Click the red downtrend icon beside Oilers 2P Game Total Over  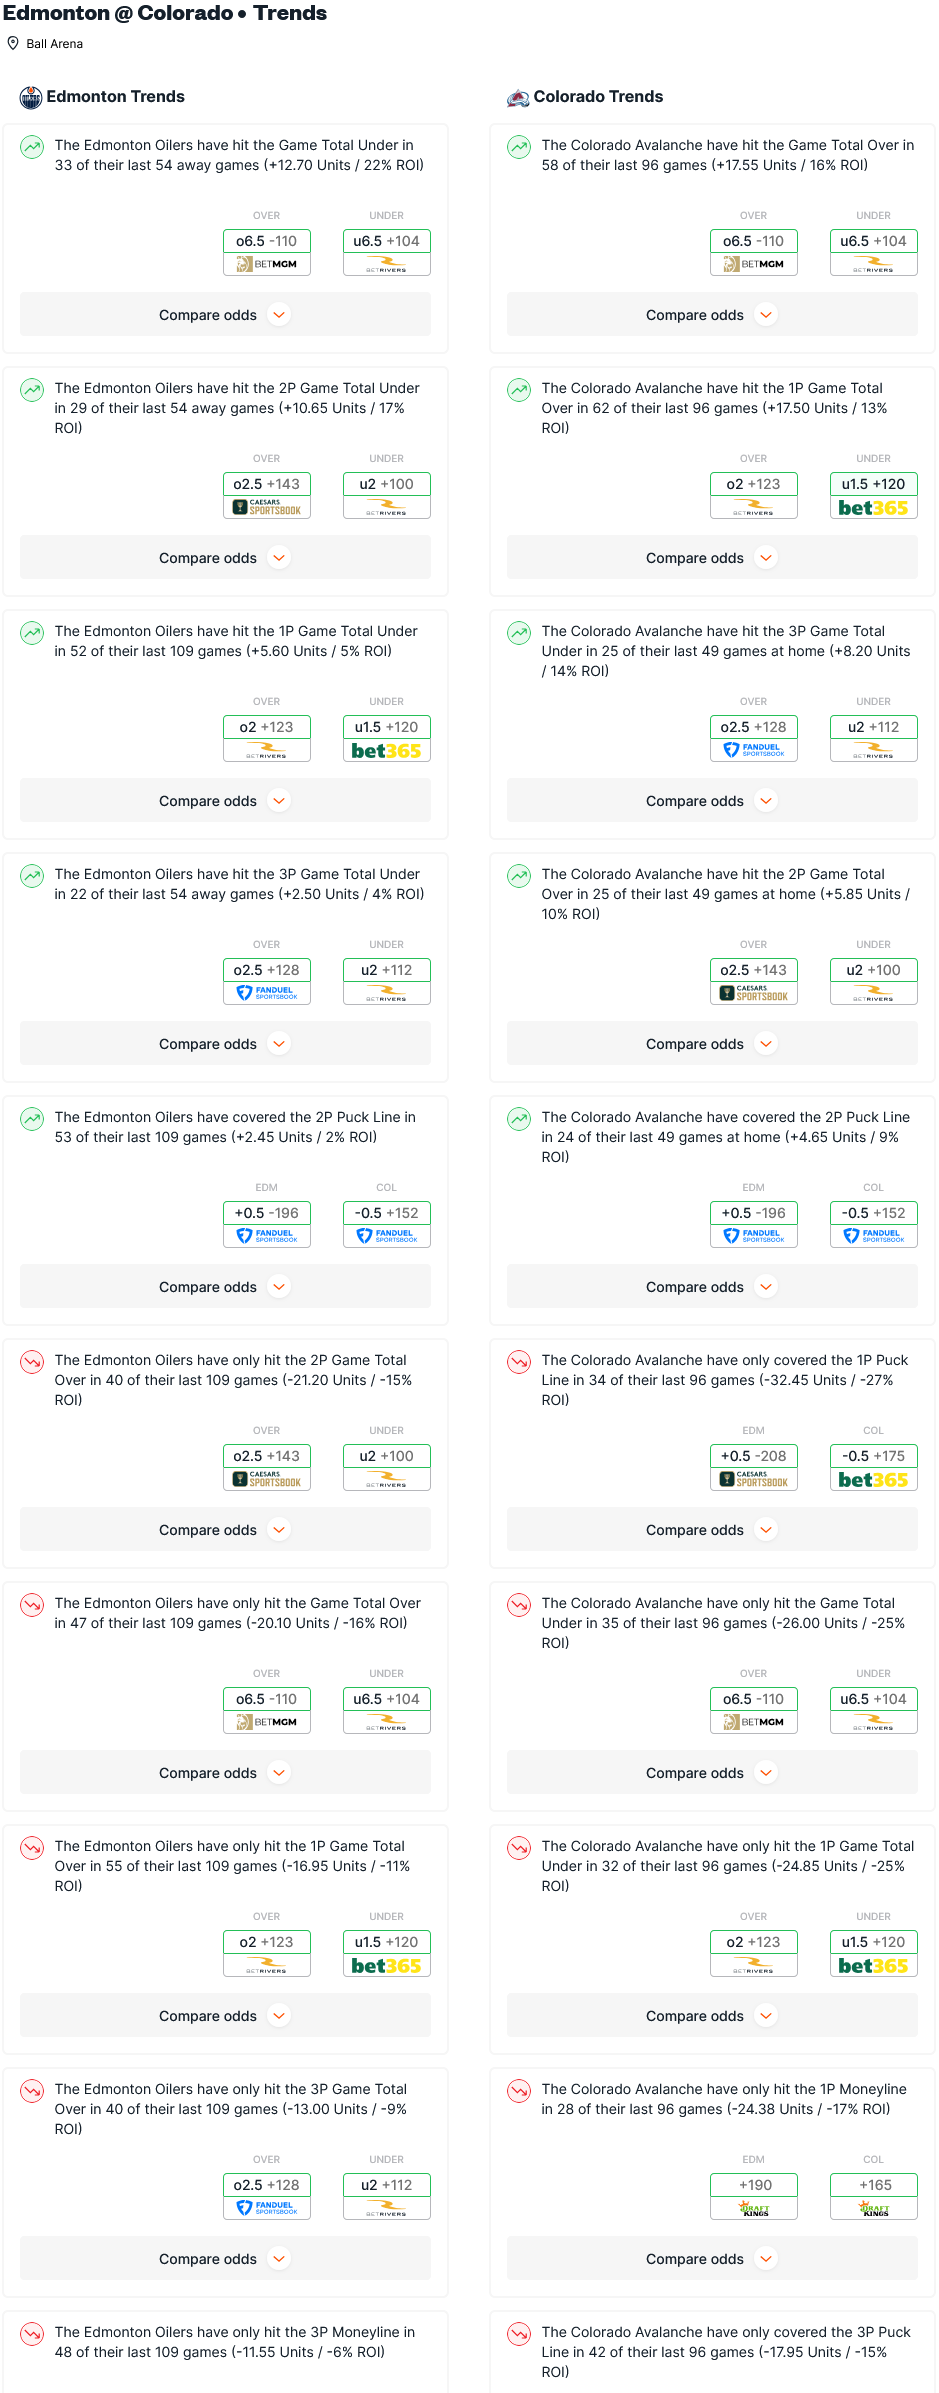(32, 1363)
